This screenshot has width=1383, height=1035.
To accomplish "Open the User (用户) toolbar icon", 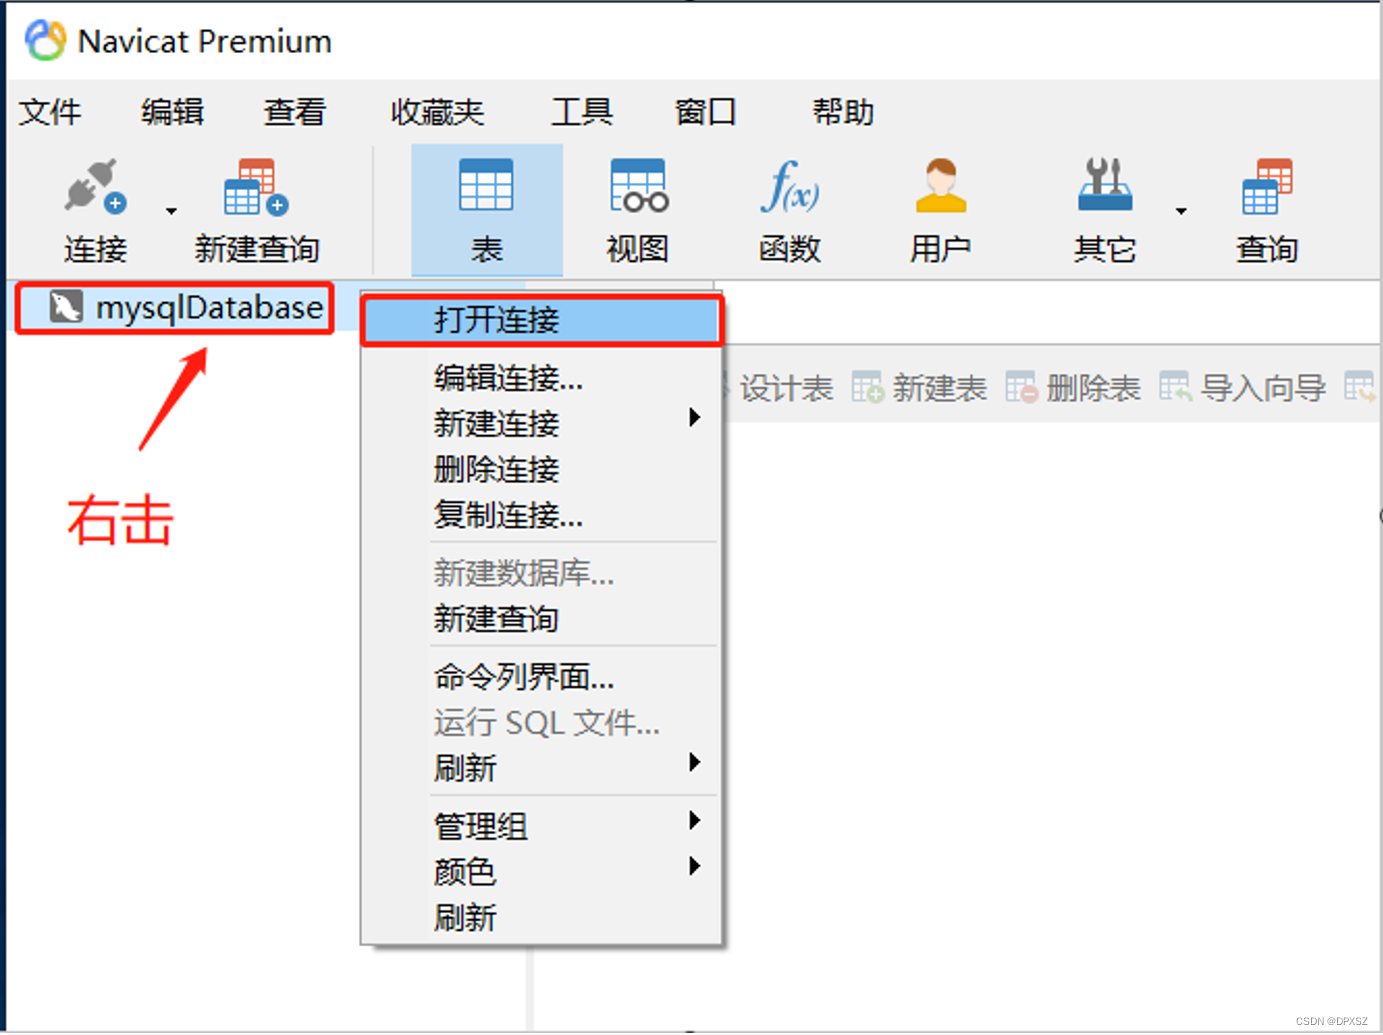I will pyautogui.click(x=940, y=186).
